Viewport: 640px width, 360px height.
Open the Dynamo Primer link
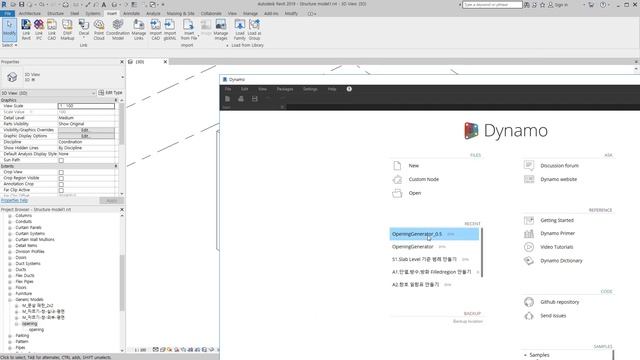pos(558,233)
